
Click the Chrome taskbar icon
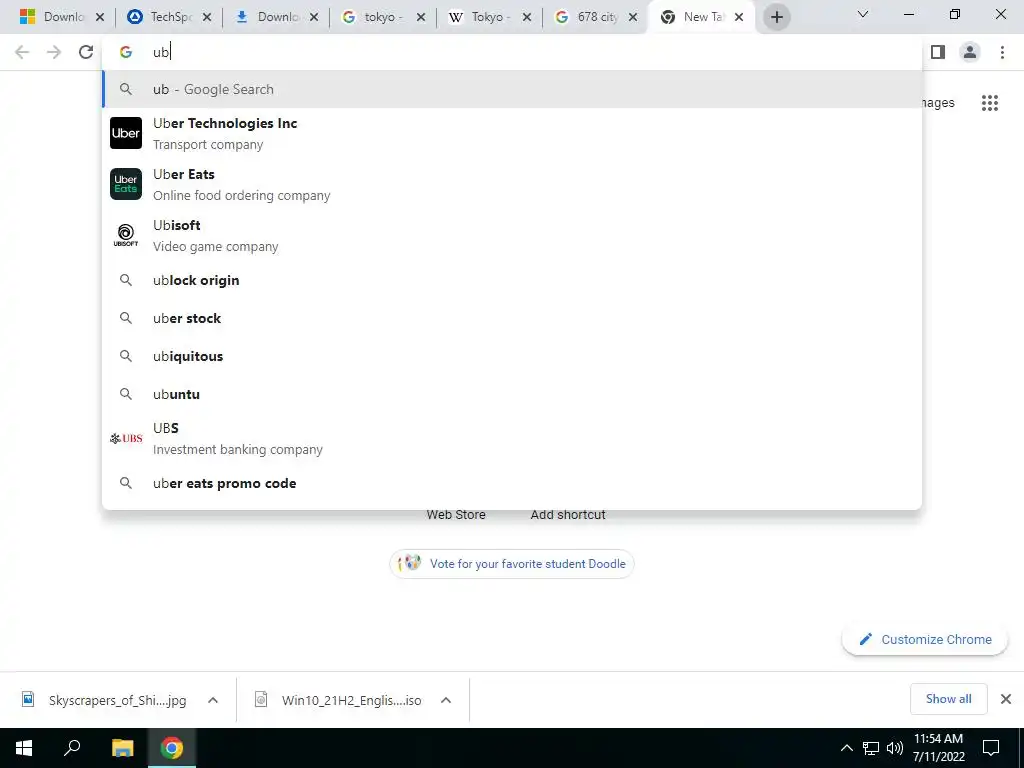tap(172, 748)
